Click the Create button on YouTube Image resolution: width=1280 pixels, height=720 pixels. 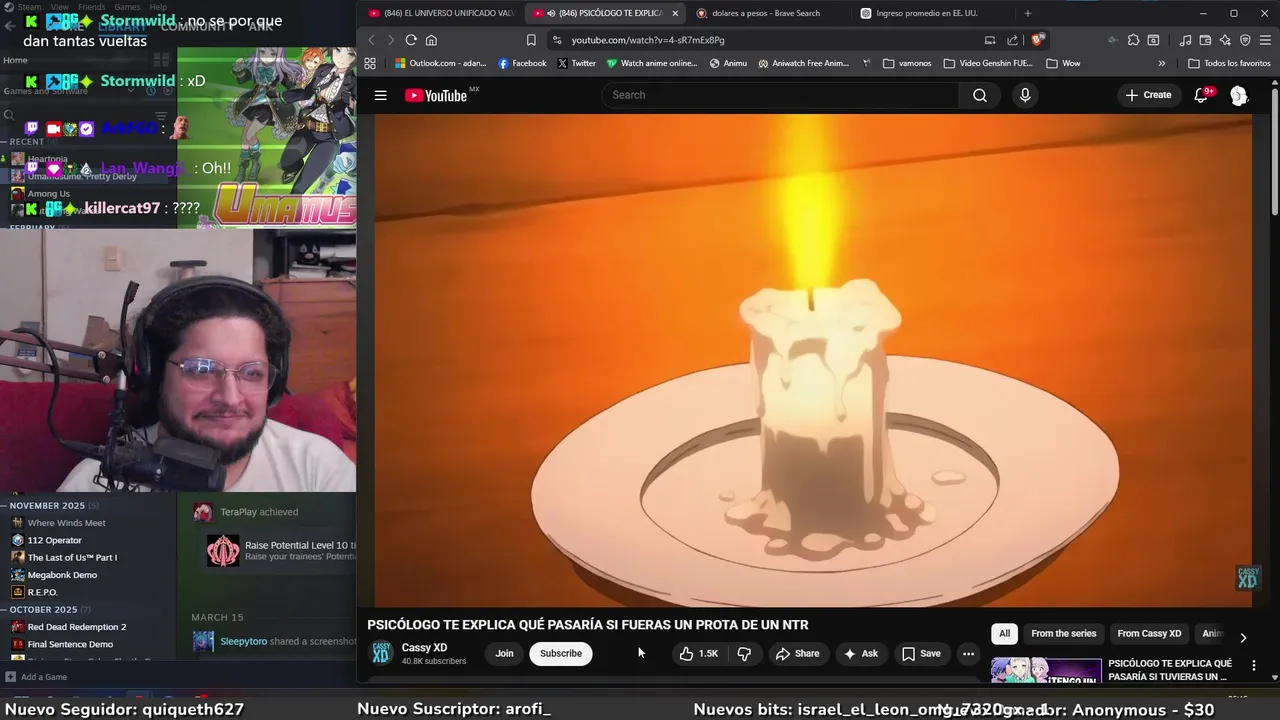click(1148, 95)
